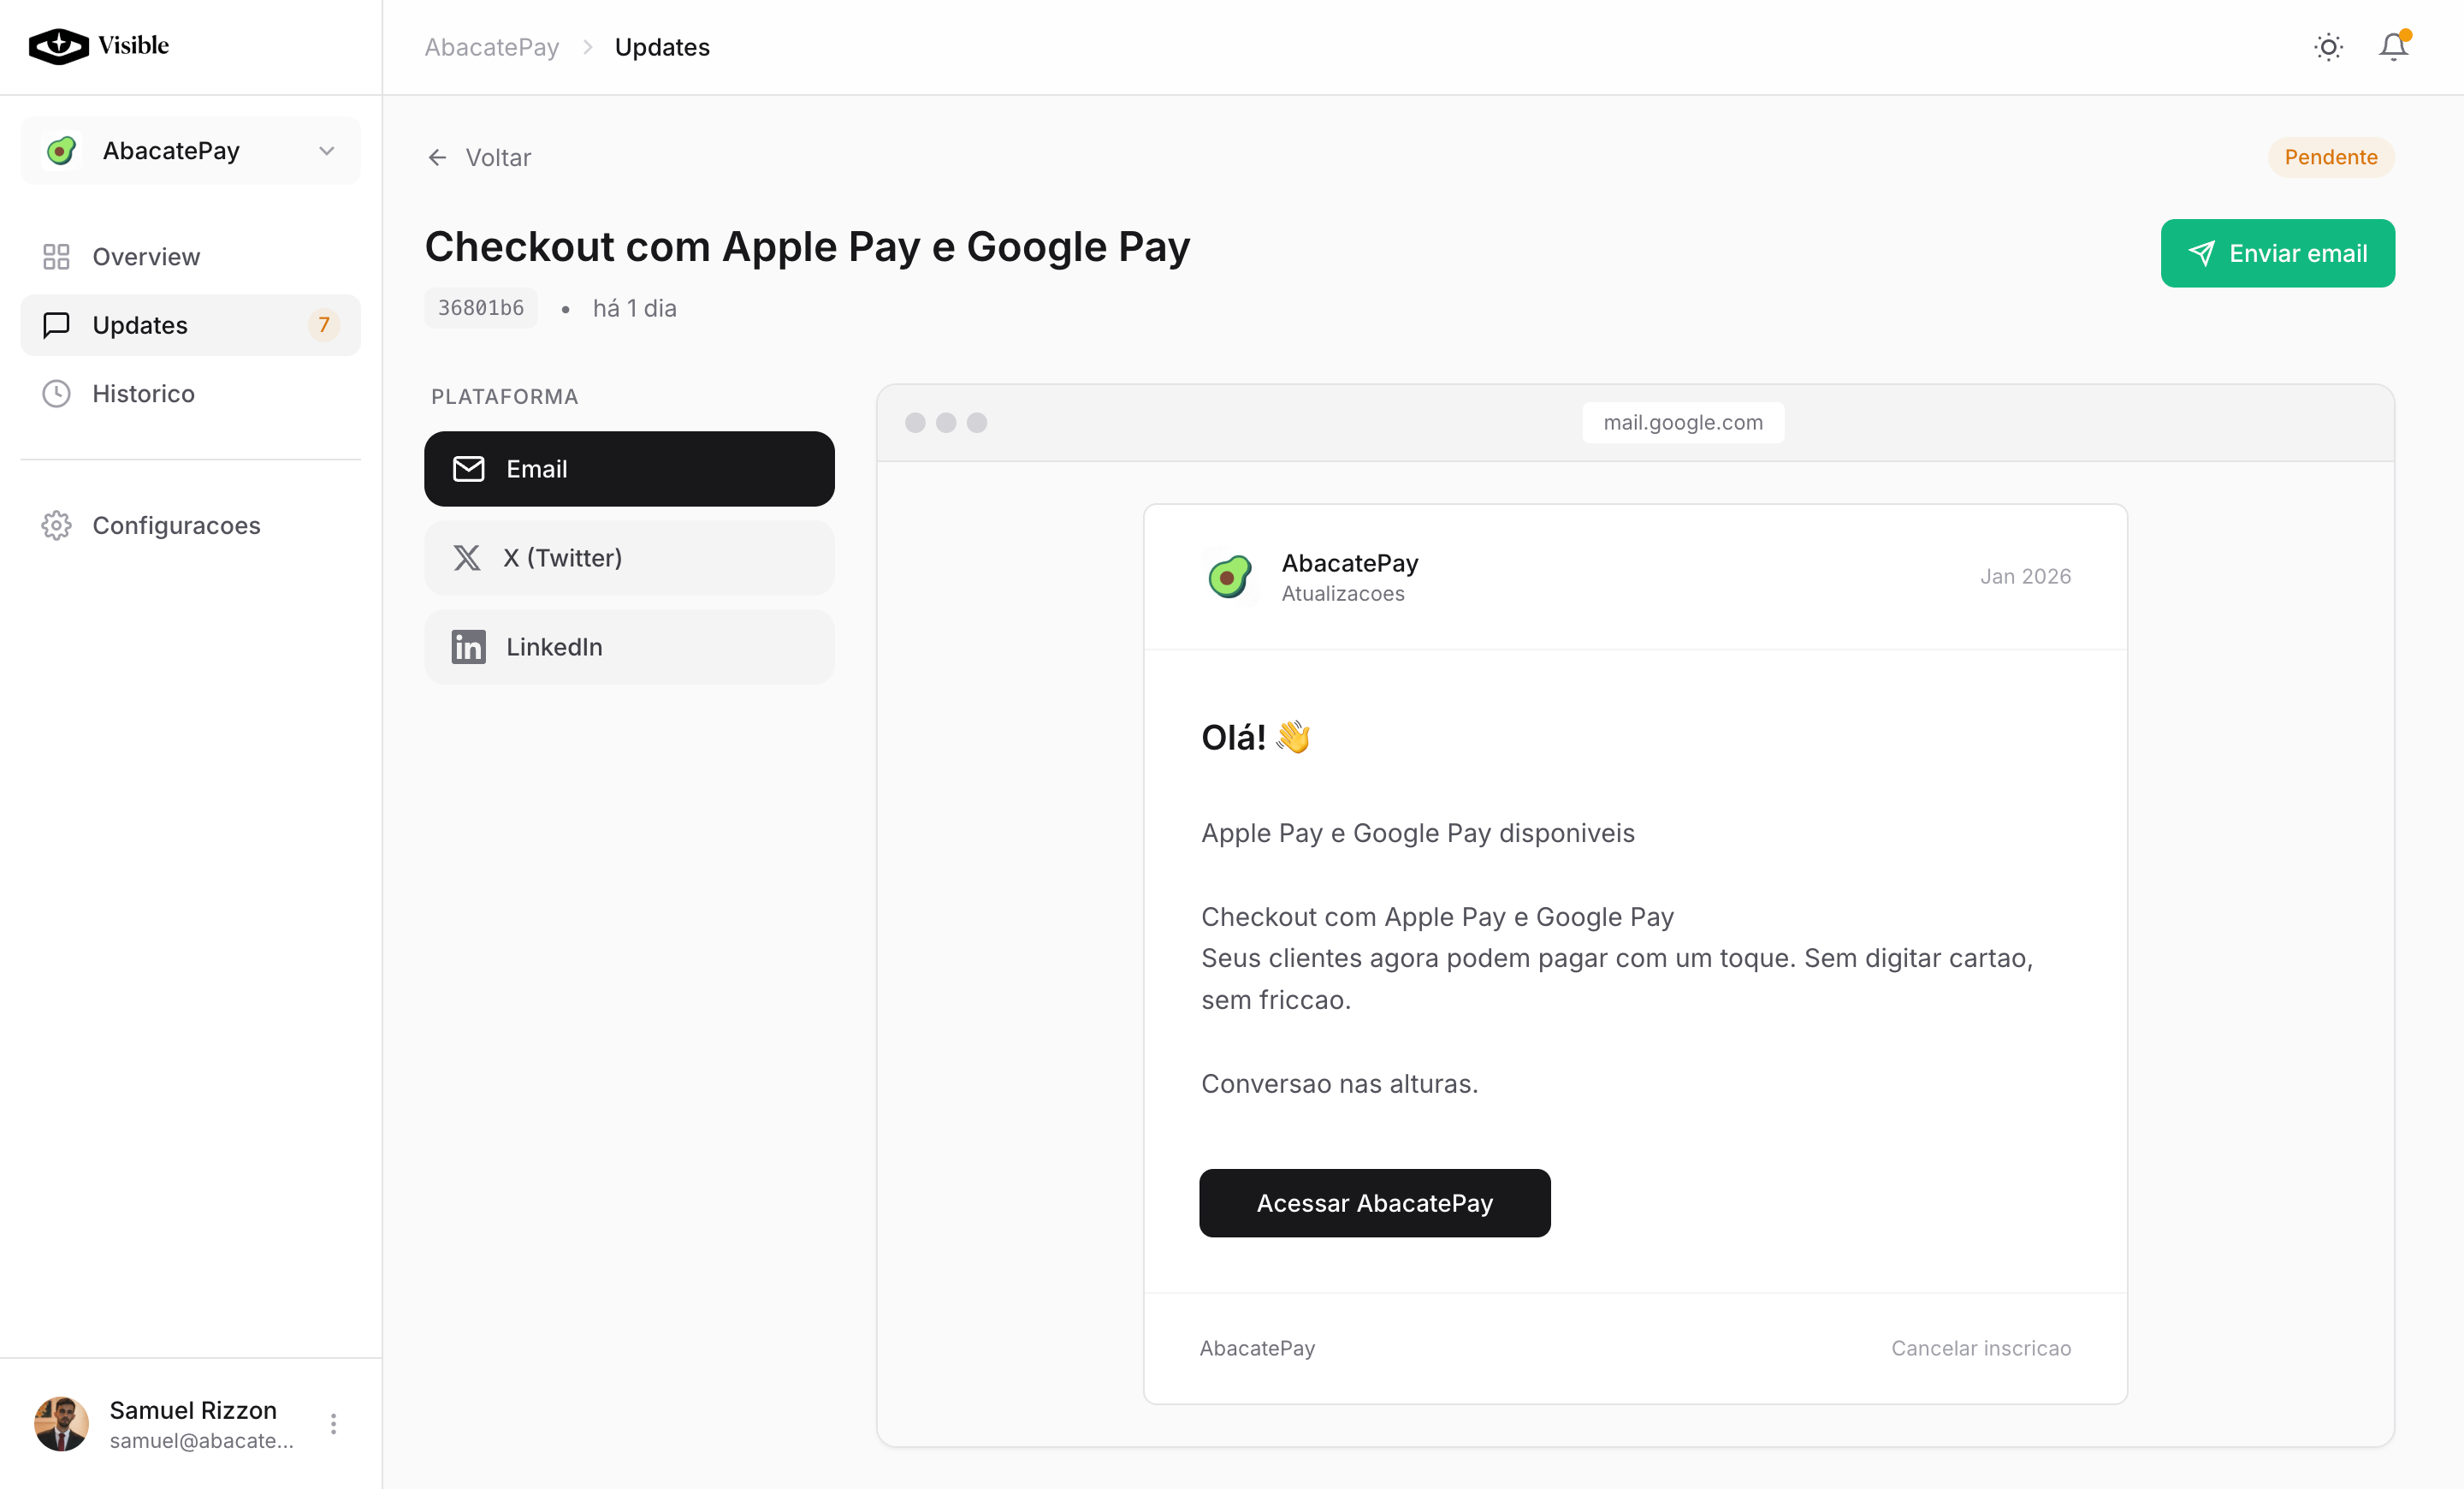This screenshot has width=2464, height=1489.
Task: Open the user options three-dot menu
Action: pyautogui.click(x=333, y=1423)
